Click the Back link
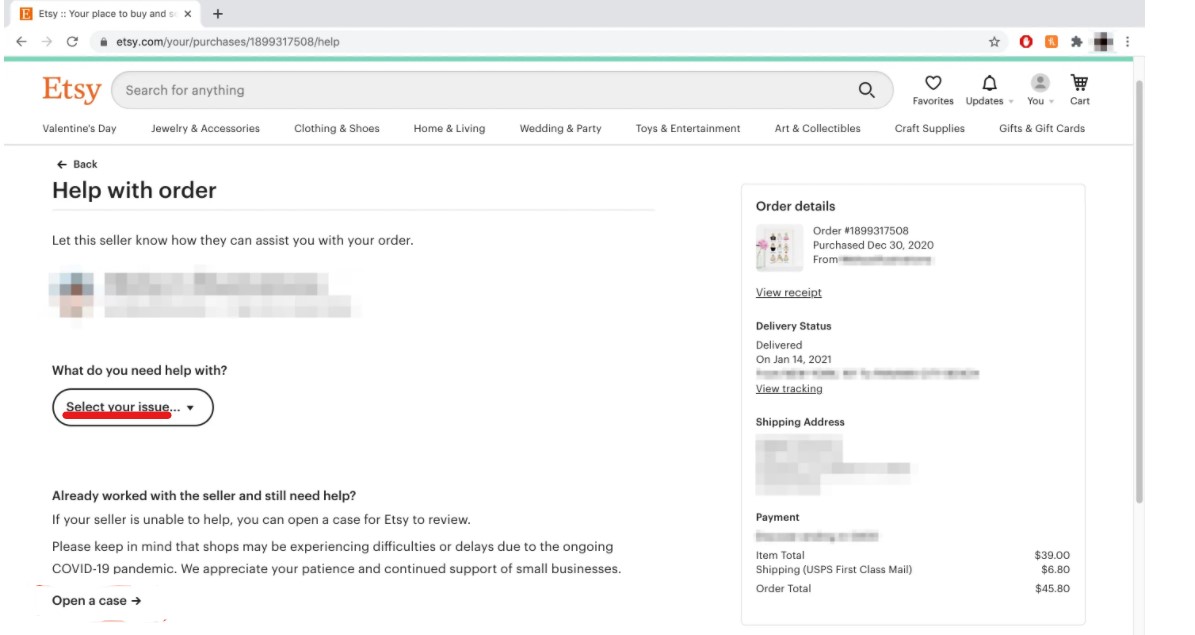 [x=77, y=164]
